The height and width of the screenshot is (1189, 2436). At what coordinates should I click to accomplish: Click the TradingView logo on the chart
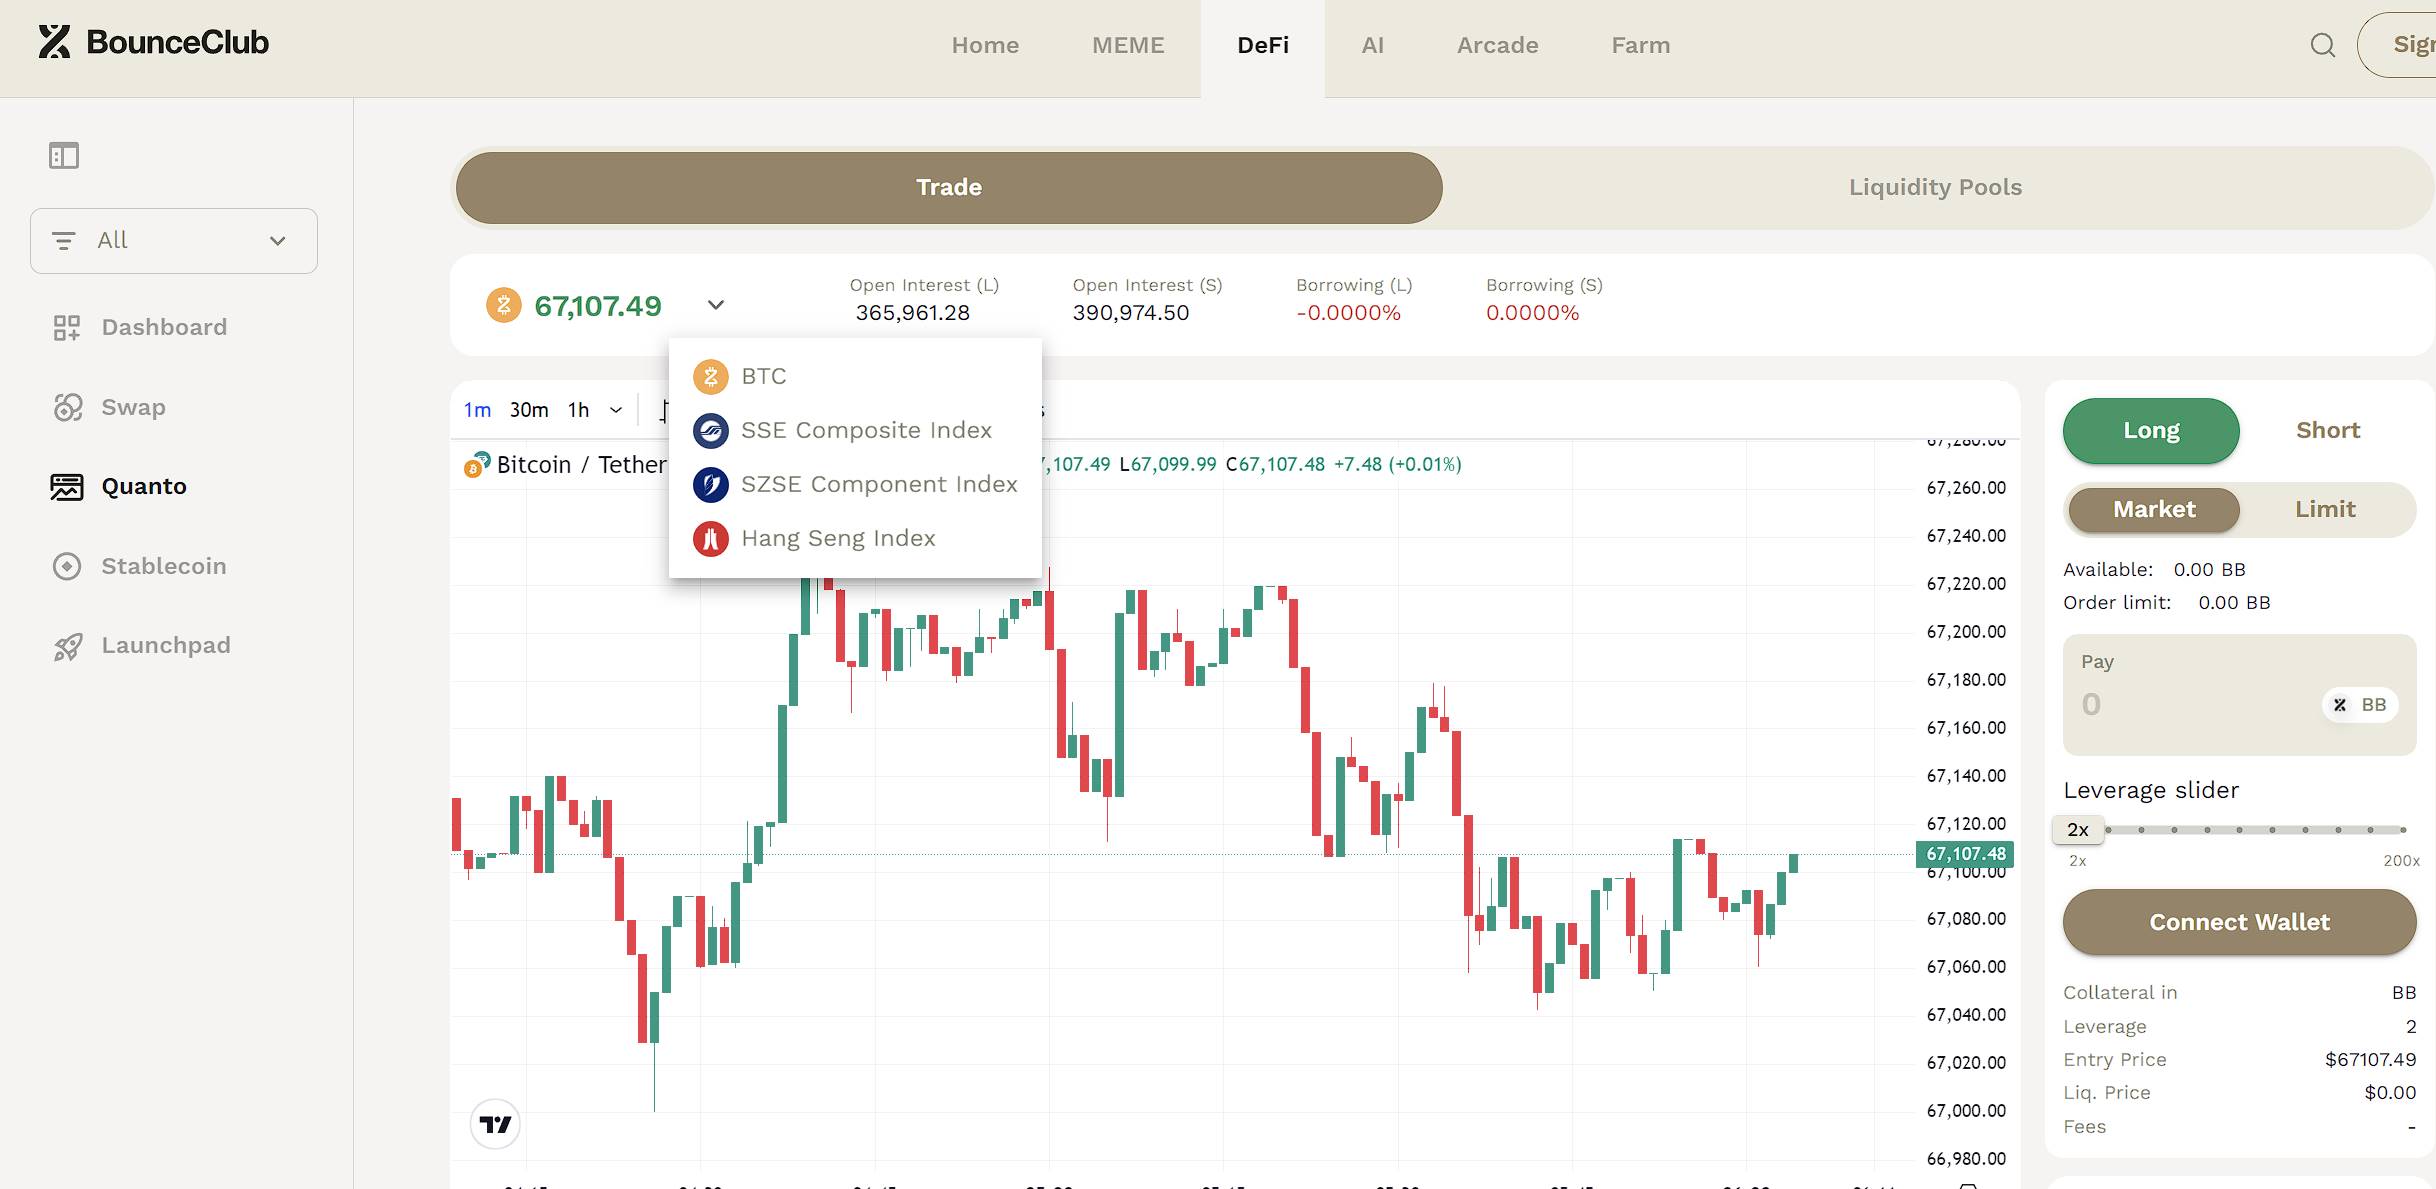[495, 1123]
